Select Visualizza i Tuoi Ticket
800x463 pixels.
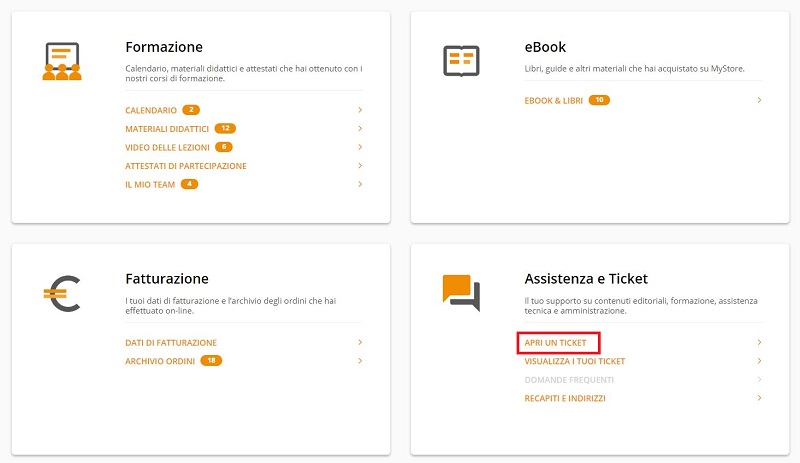pyautogui.click(x=574, y=361)
